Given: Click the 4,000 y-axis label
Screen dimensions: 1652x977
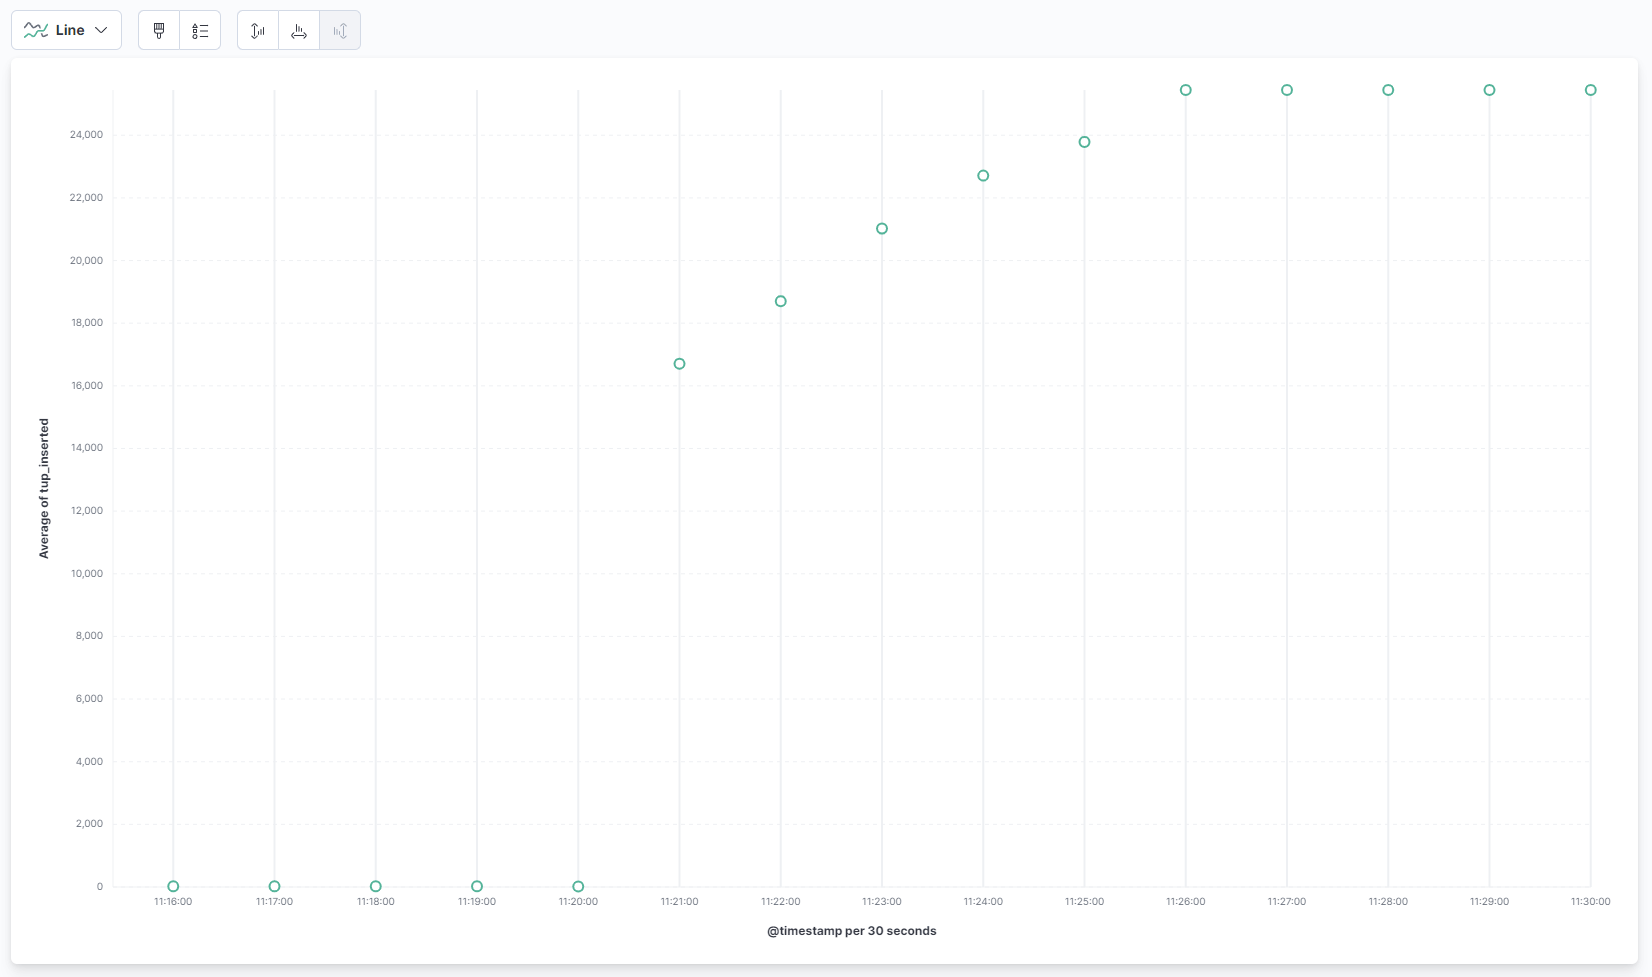Looking at the screenshot, I should click(89, 762).
